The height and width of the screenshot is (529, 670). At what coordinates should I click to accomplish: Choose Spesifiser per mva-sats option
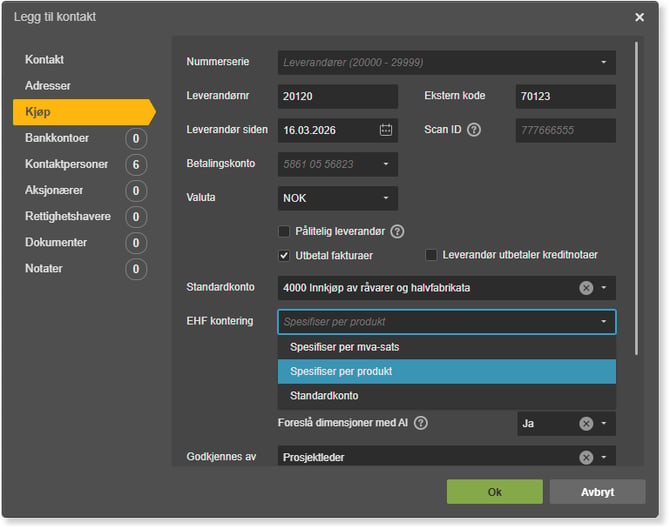point(447,347)
